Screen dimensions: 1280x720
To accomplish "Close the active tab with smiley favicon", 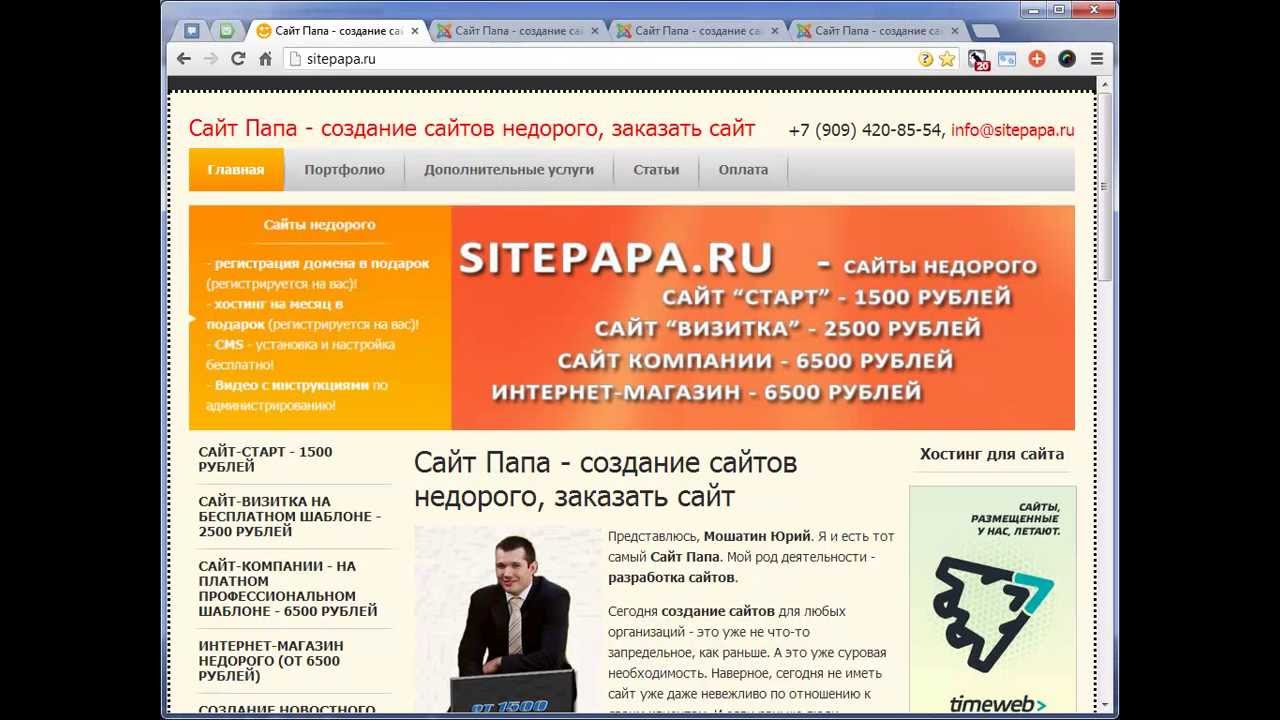I will (x=415, y=31).
